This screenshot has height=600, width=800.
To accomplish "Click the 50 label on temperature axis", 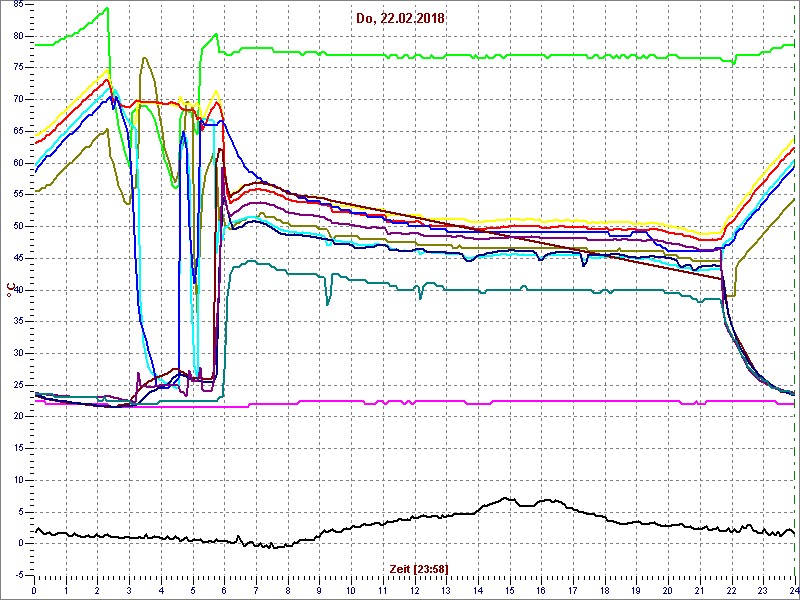I will click(x=18, y=226).
